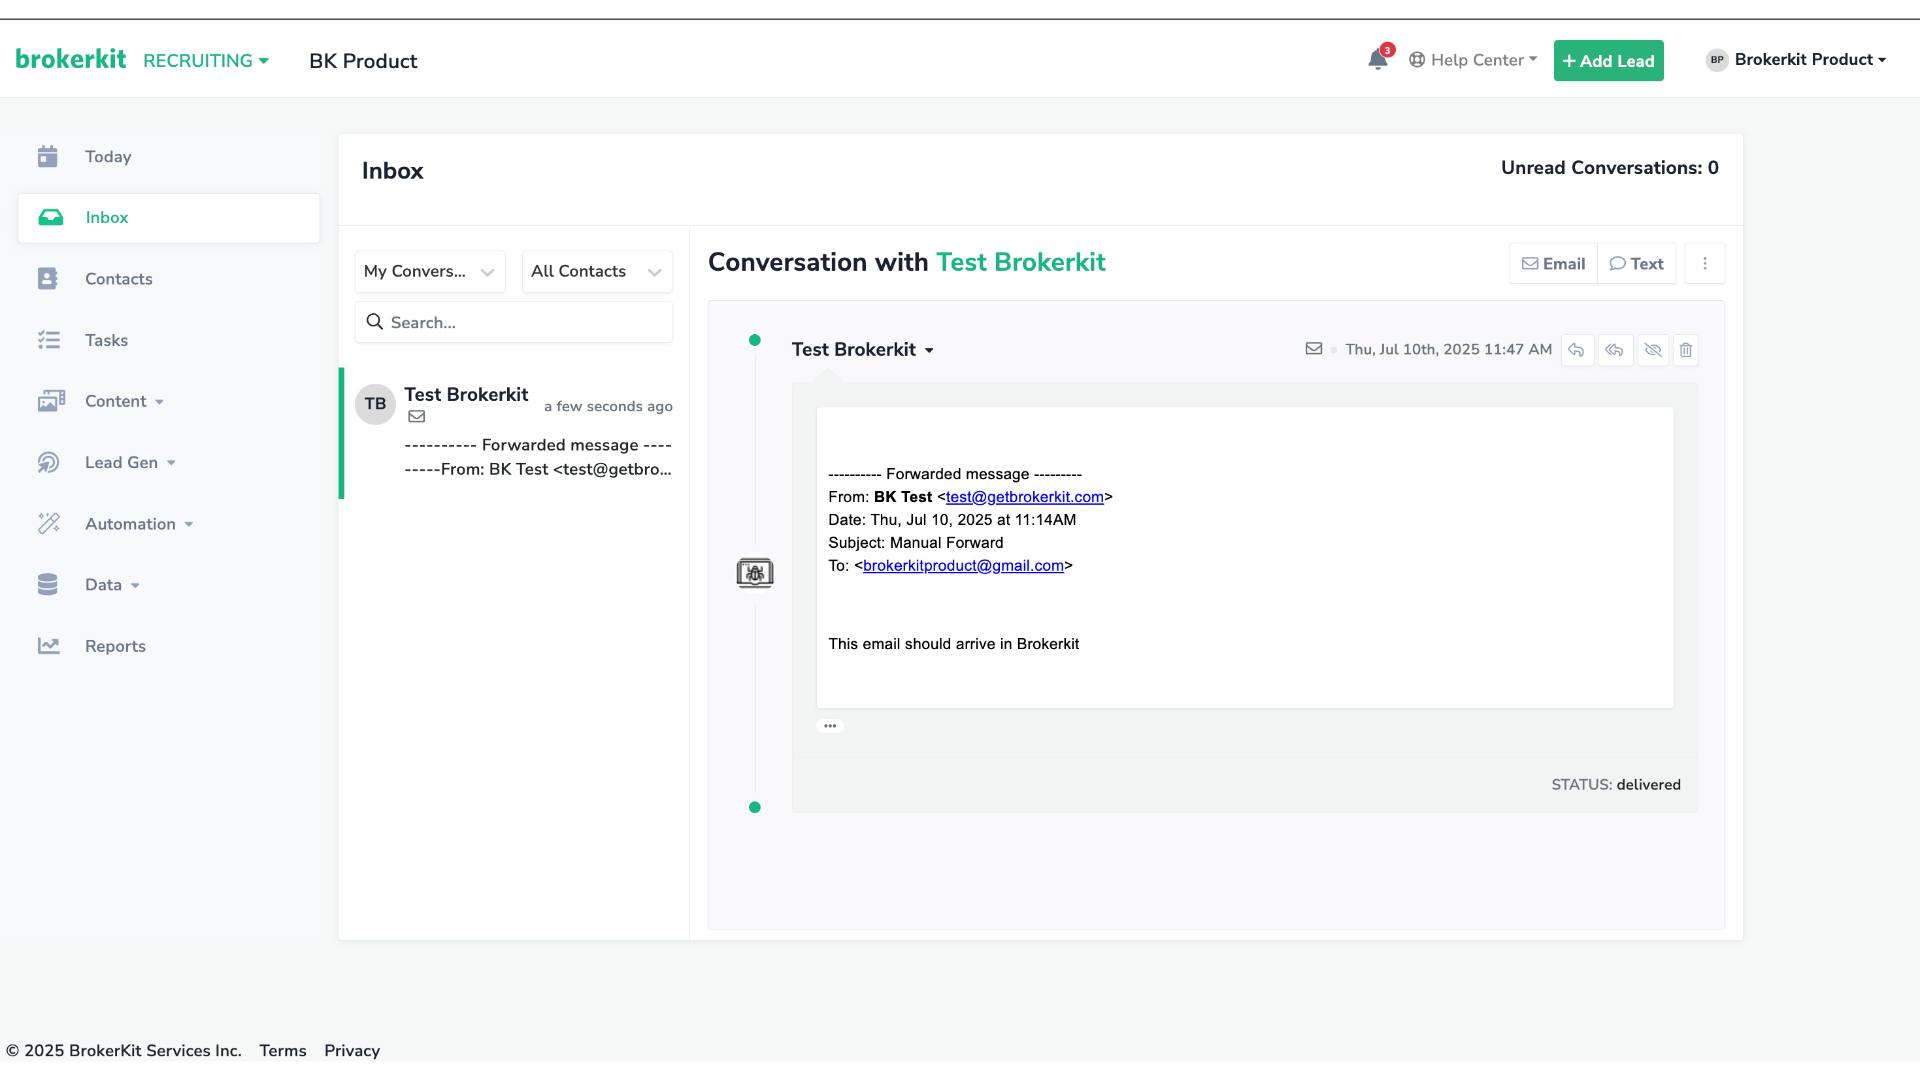Click the BP user avatar
This screenshot has height=1080, width=1920.
coord(1717,60)
